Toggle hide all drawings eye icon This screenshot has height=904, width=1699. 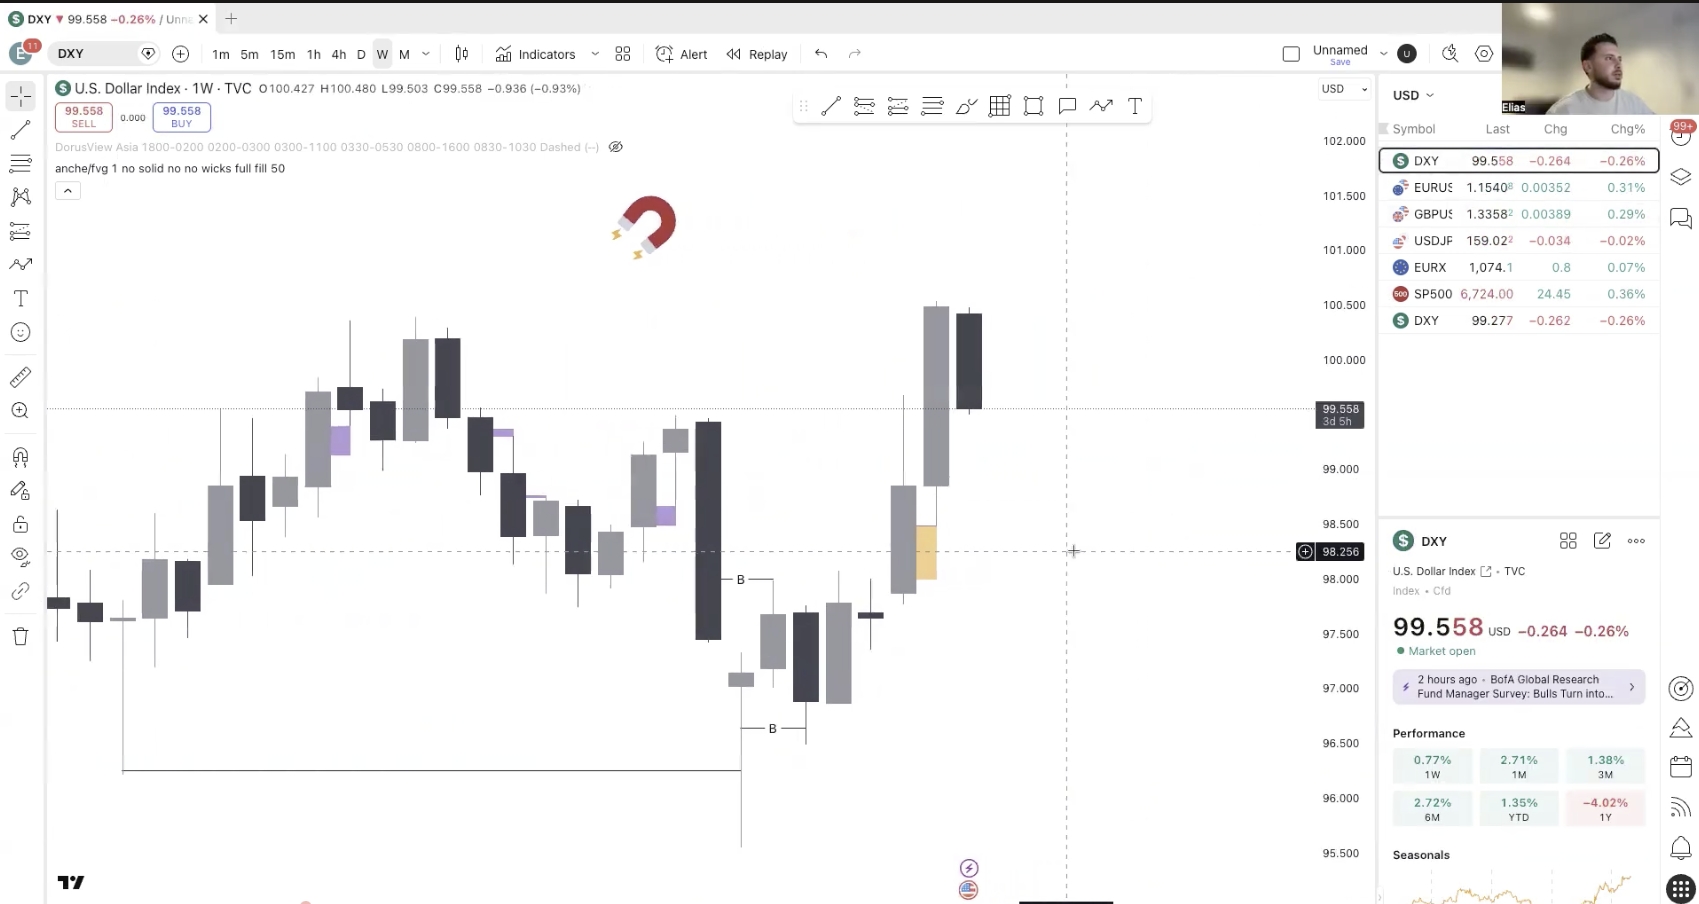[20, 555]
